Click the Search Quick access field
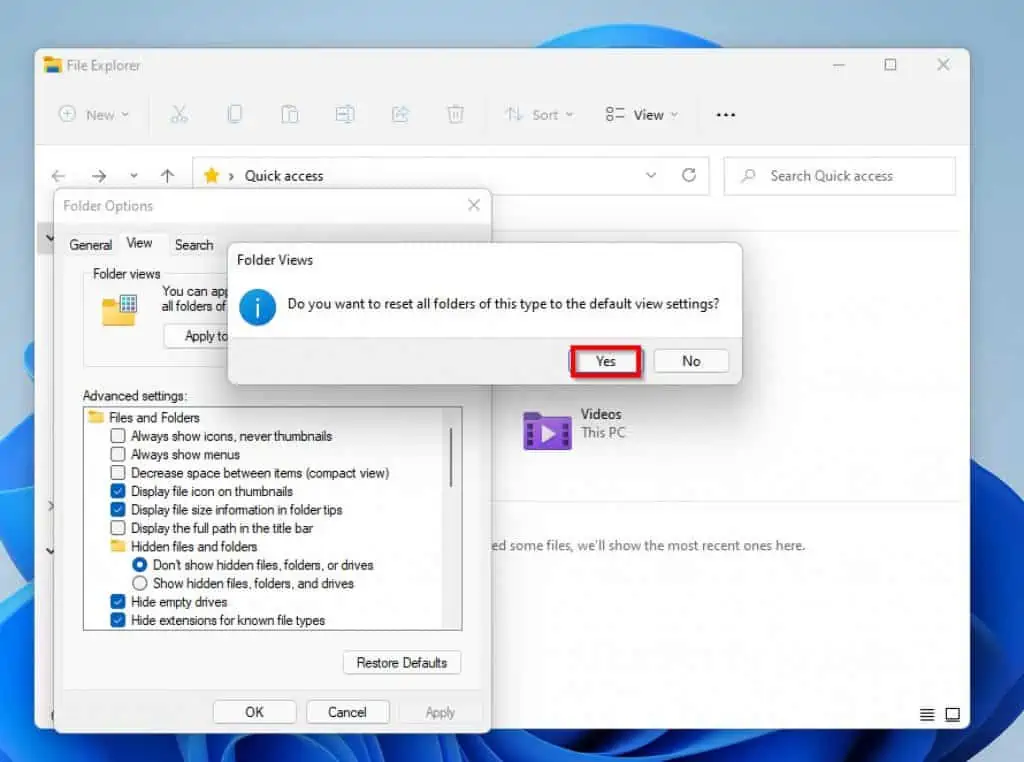 (840, 176)
